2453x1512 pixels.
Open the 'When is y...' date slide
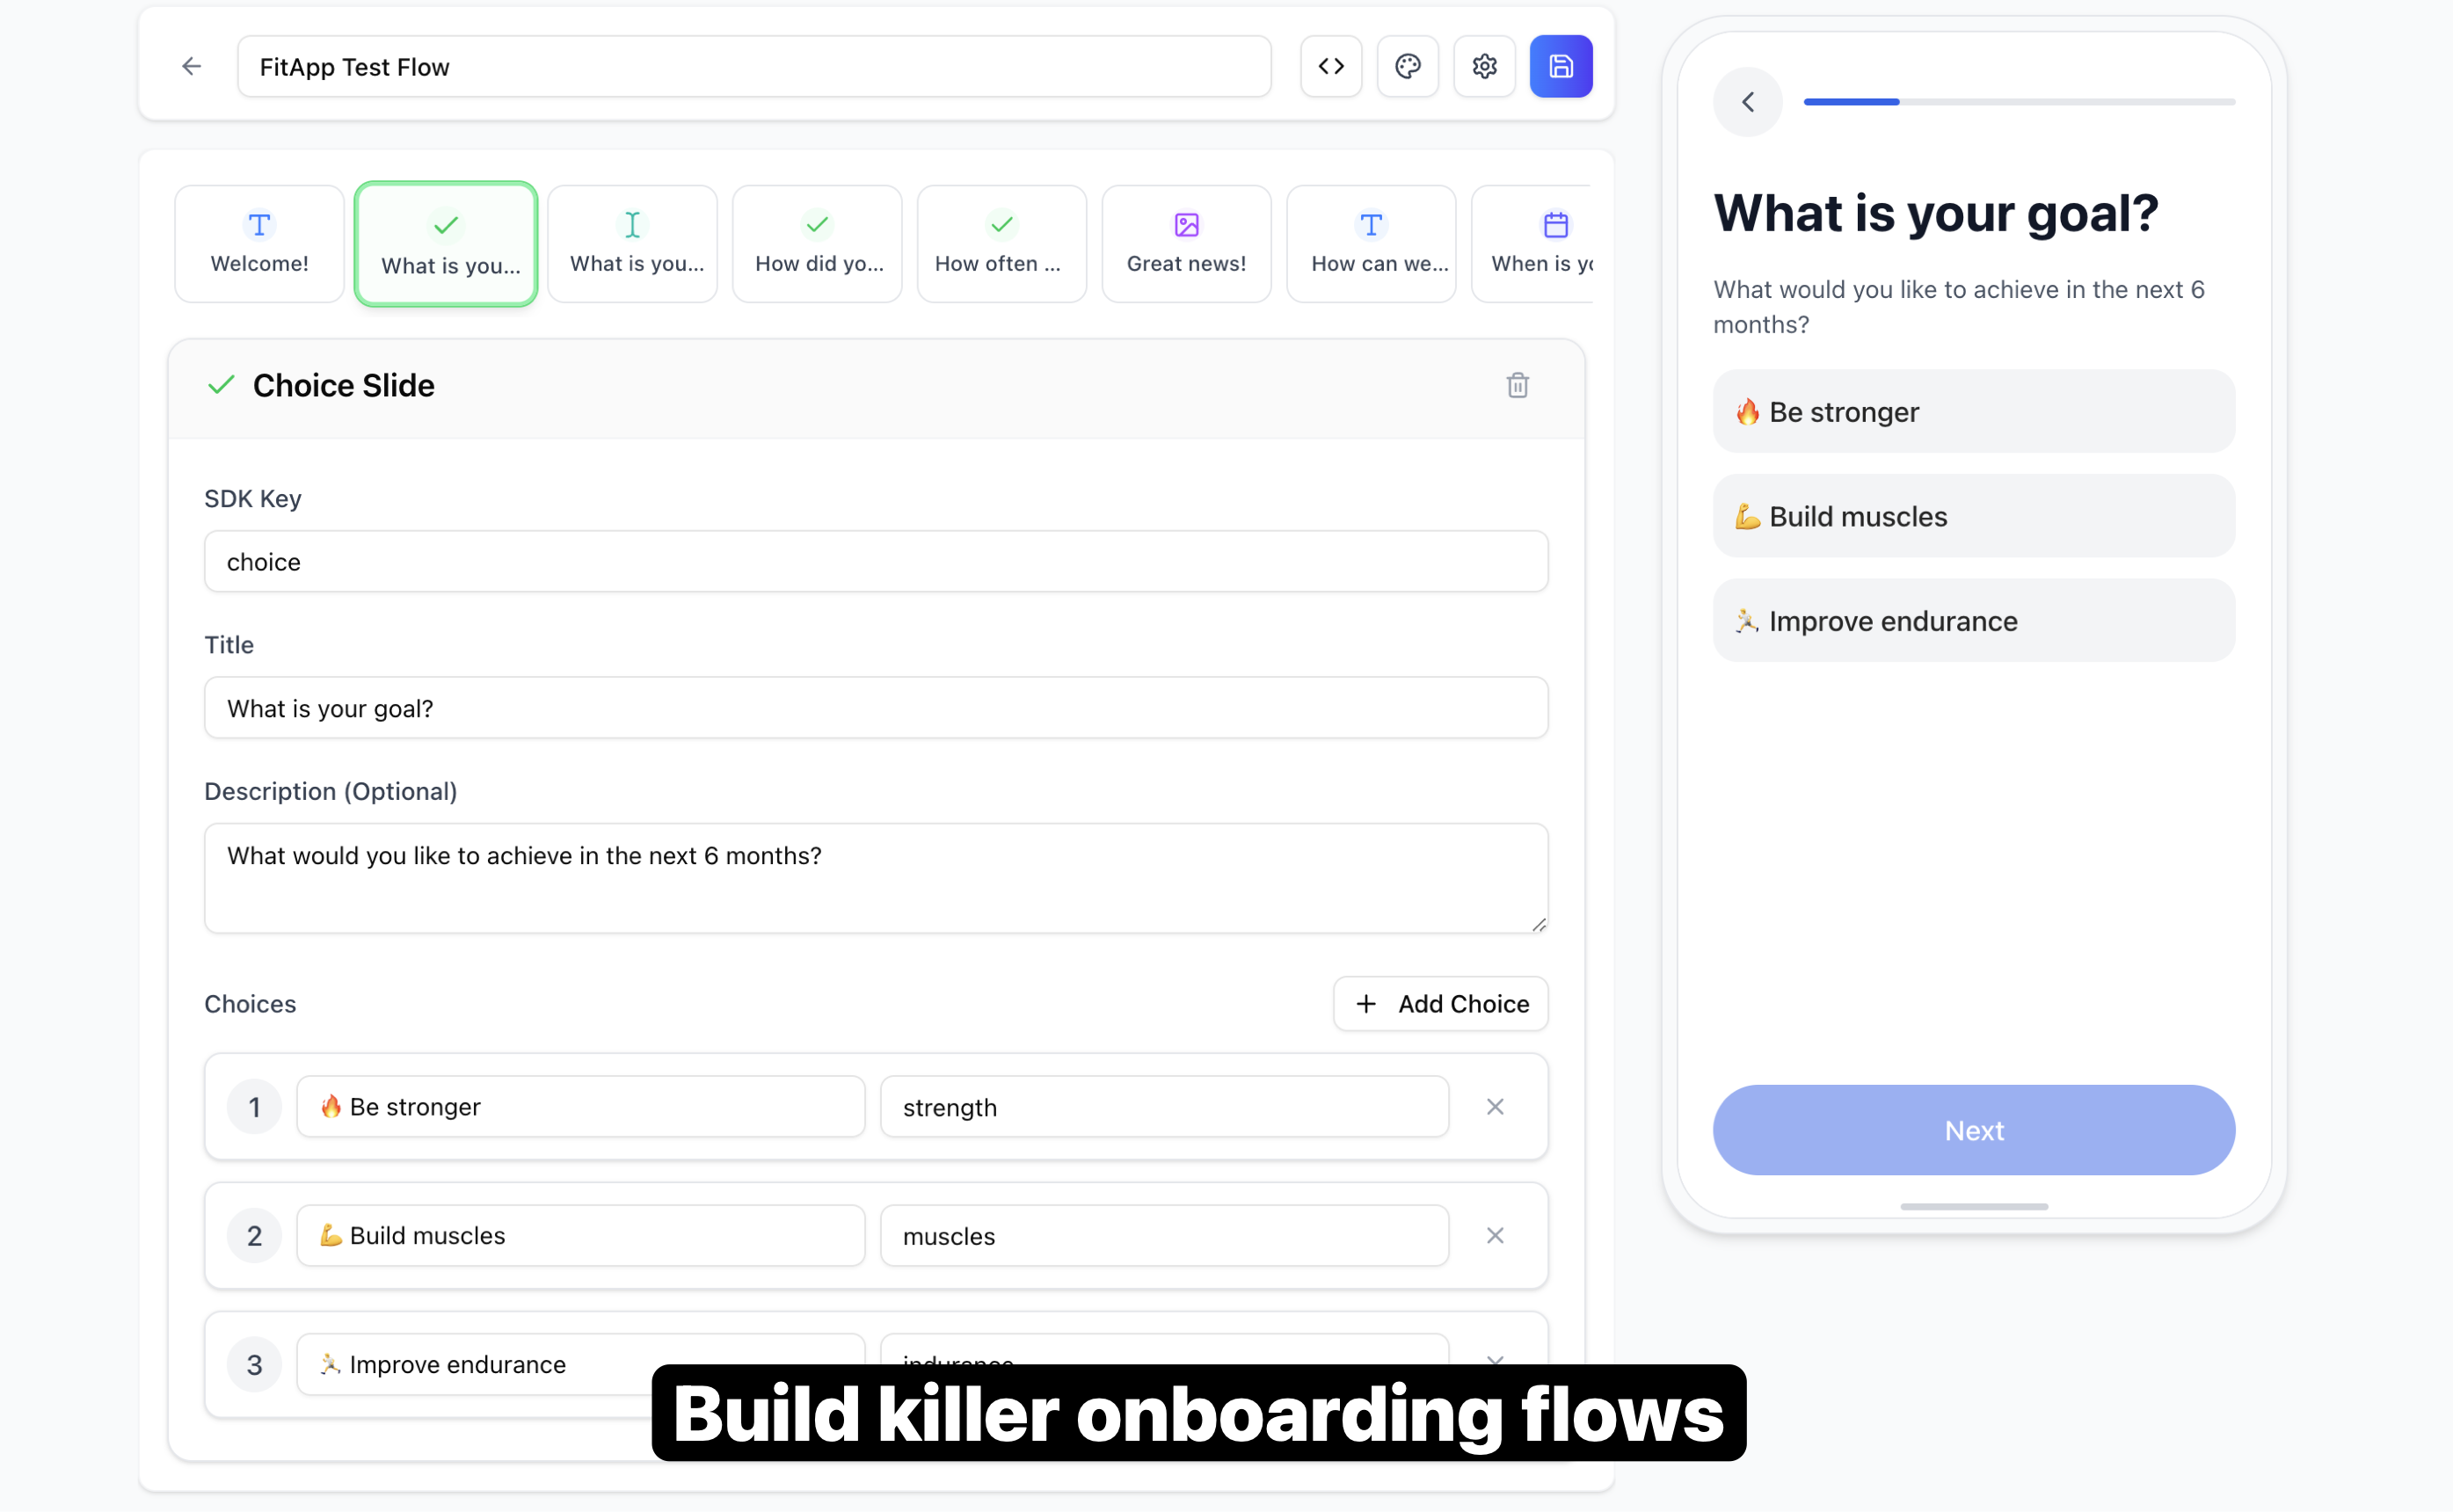(x=1532, y=244)
